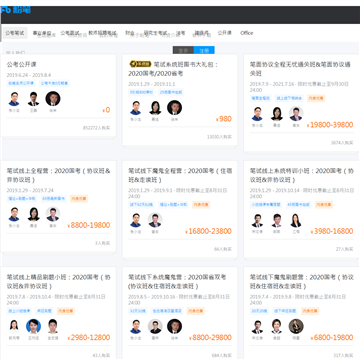
Task: Open the Office tab
Action: [247, 33]
